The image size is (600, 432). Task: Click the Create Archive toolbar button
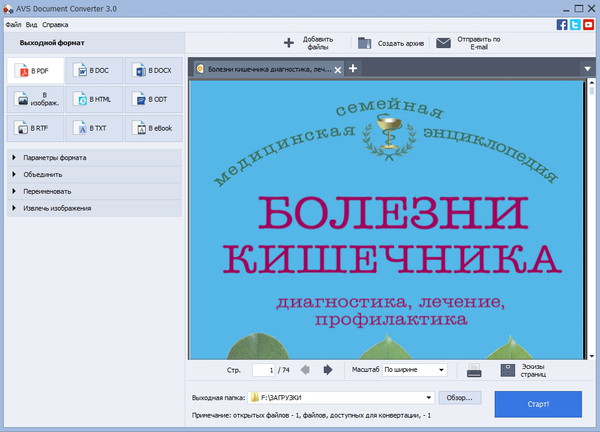pyautogui.click(x=391, y=43)
